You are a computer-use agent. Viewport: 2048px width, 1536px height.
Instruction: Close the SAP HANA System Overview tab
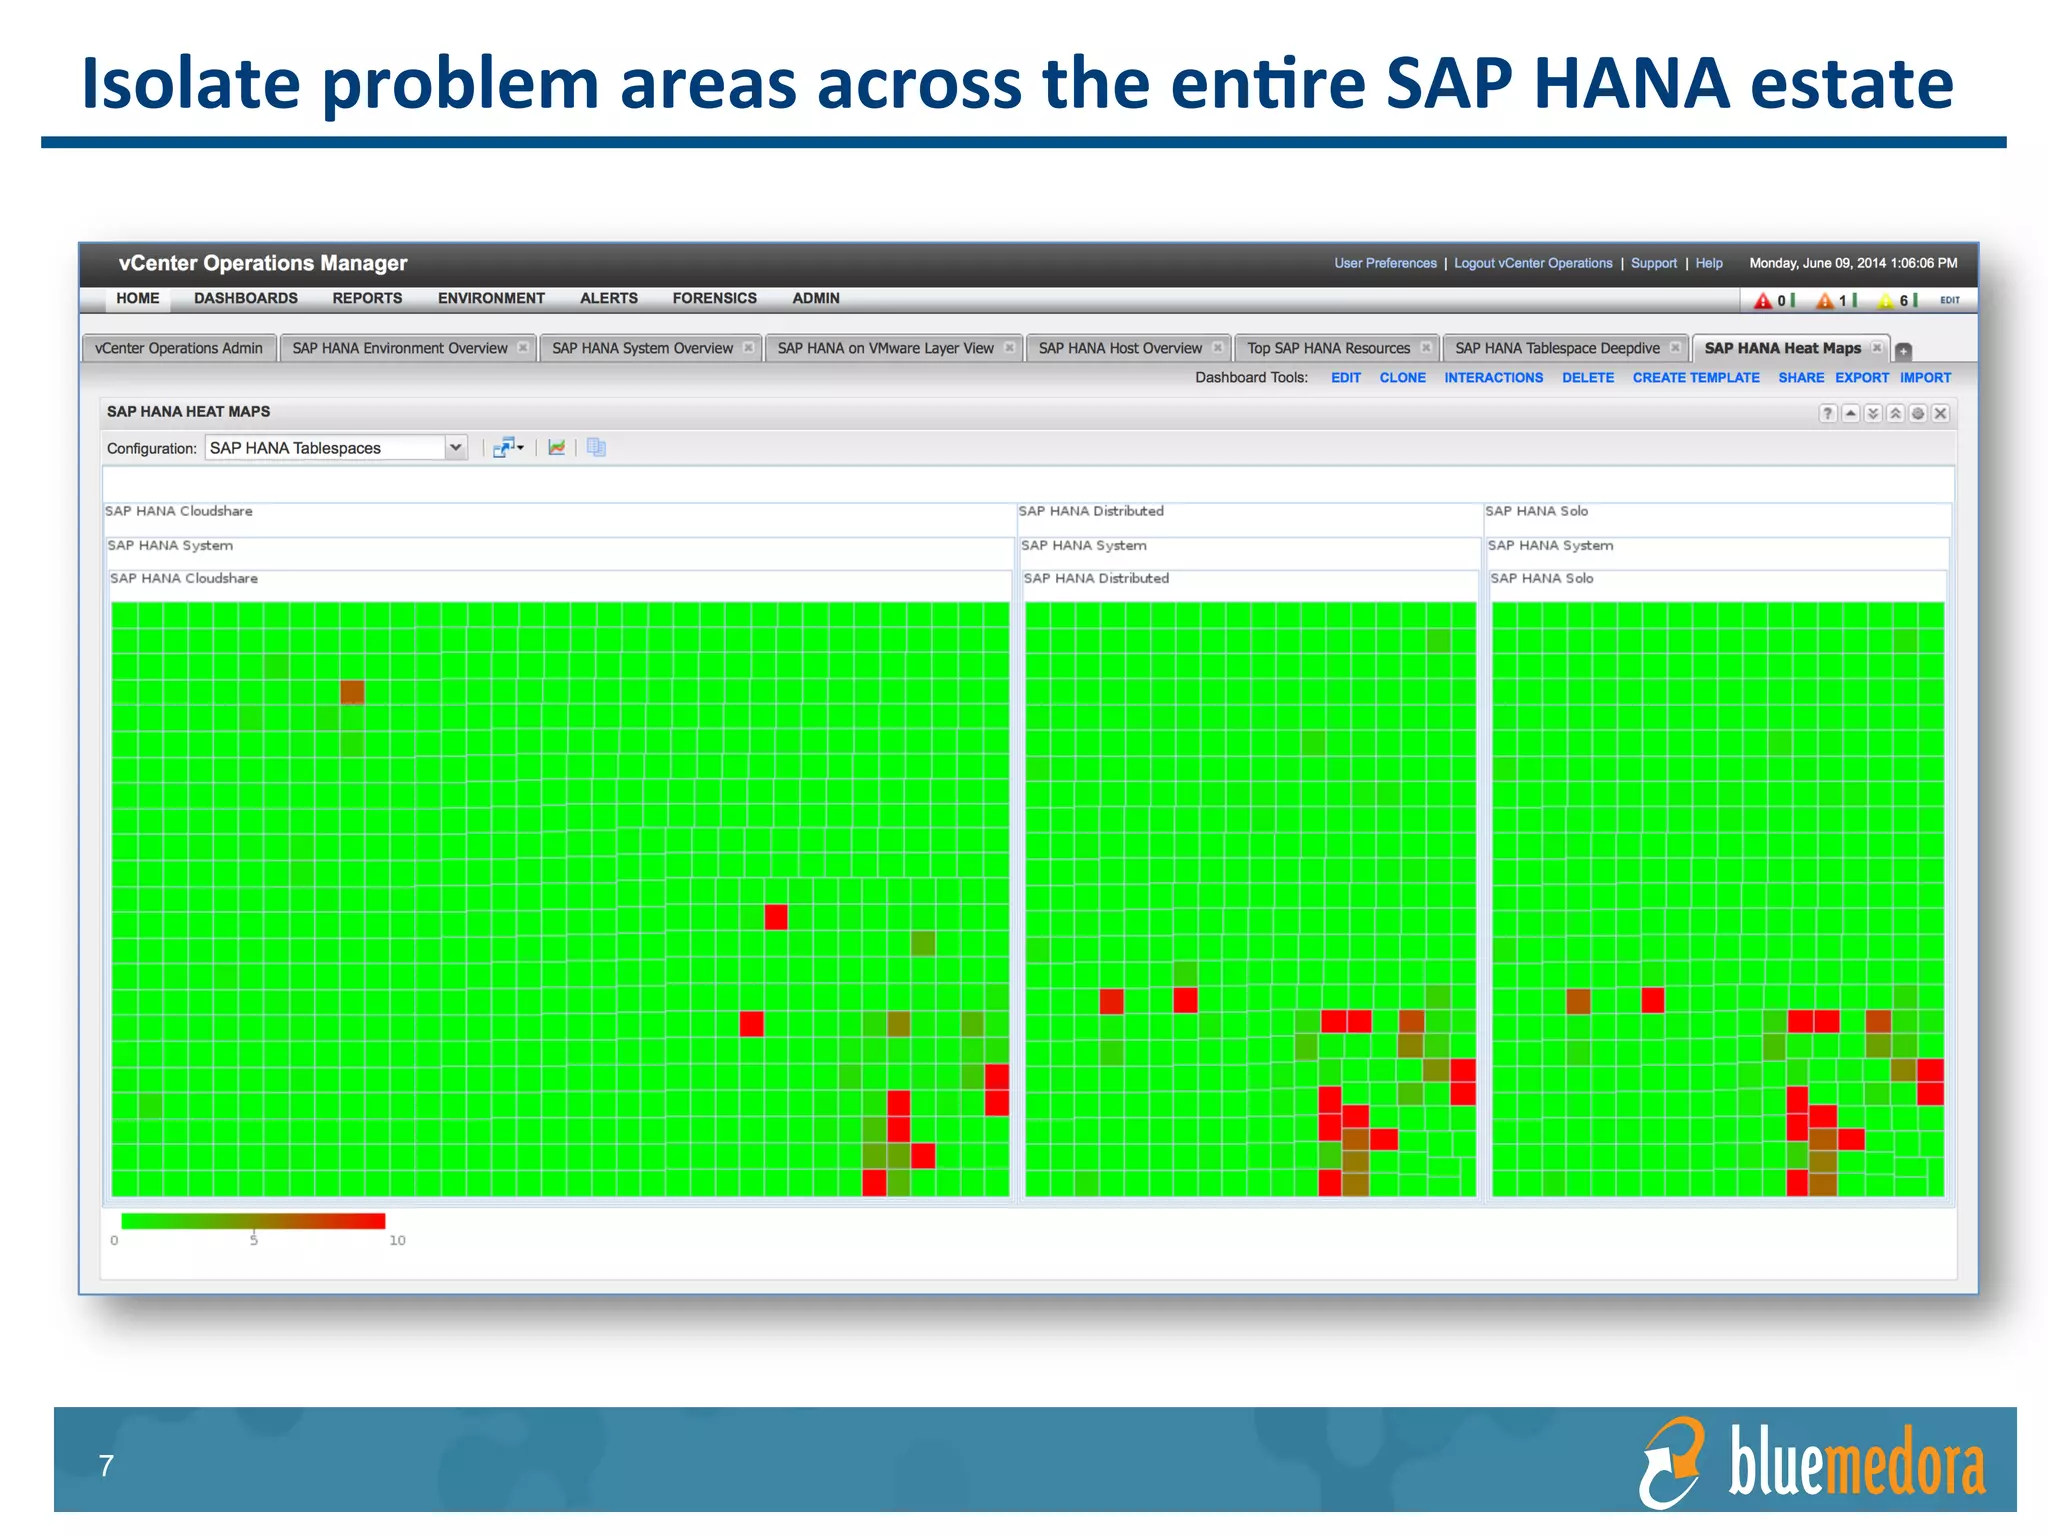pyautogui.click(x=748, y=348)
